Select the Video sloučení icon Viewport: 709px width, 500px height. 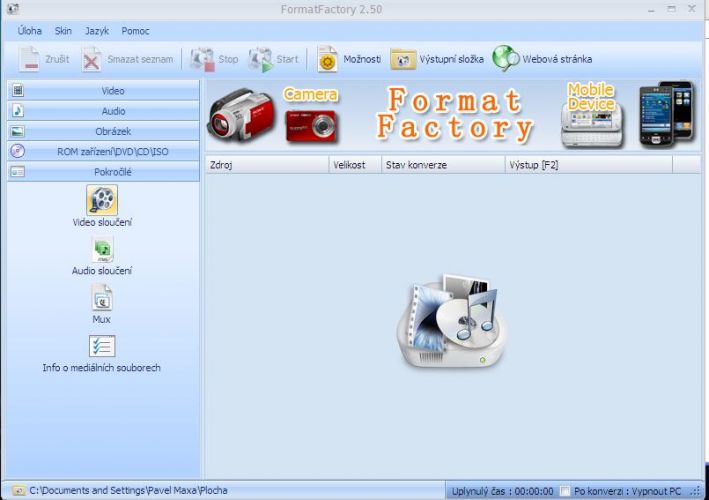[102, 200]
